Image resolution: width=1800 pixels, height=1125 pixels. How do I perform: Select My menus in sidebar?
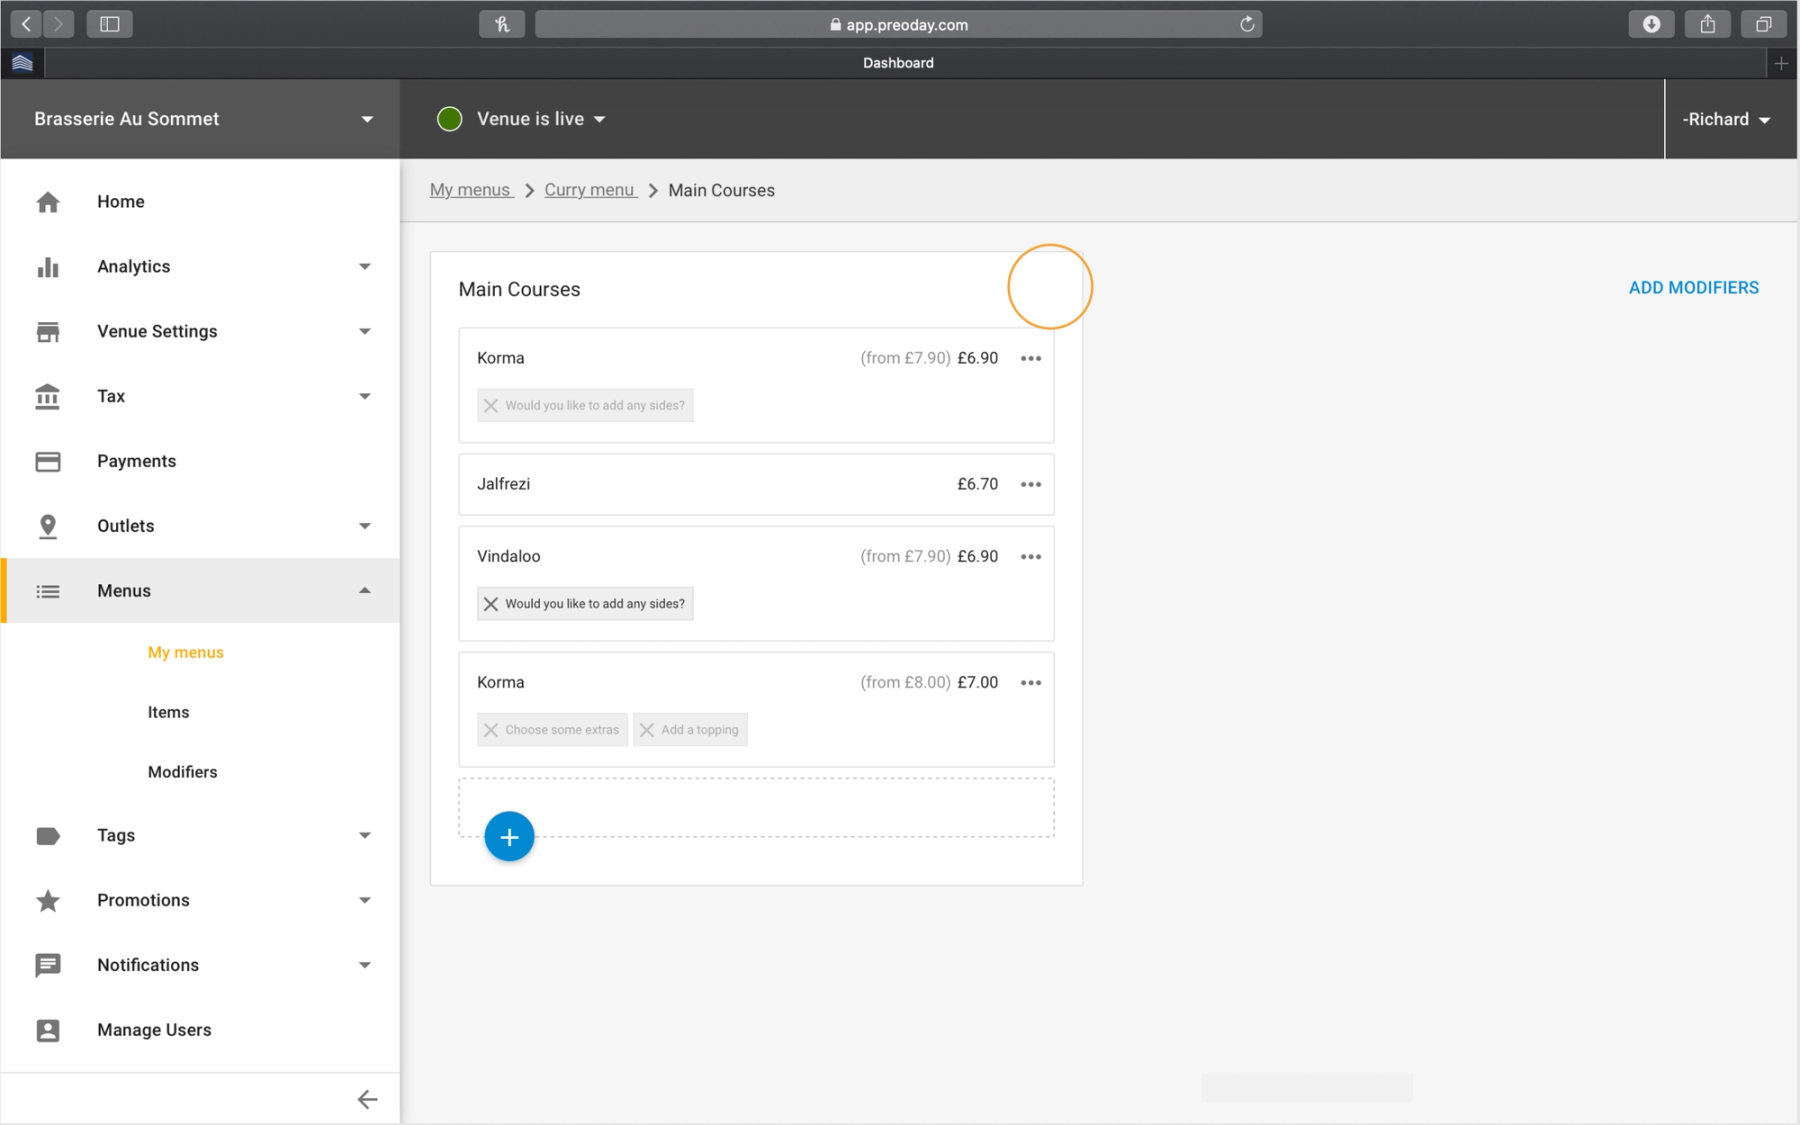click(186, 652)
